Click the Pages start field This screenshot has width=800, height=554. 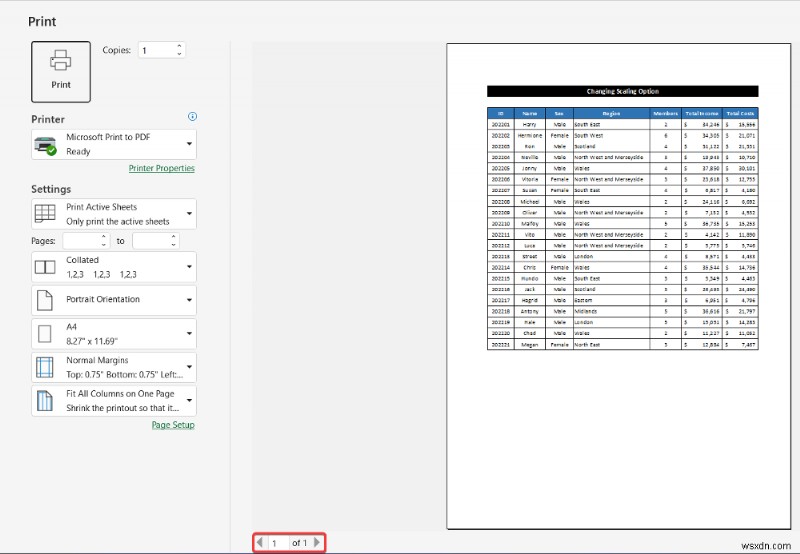81,241
